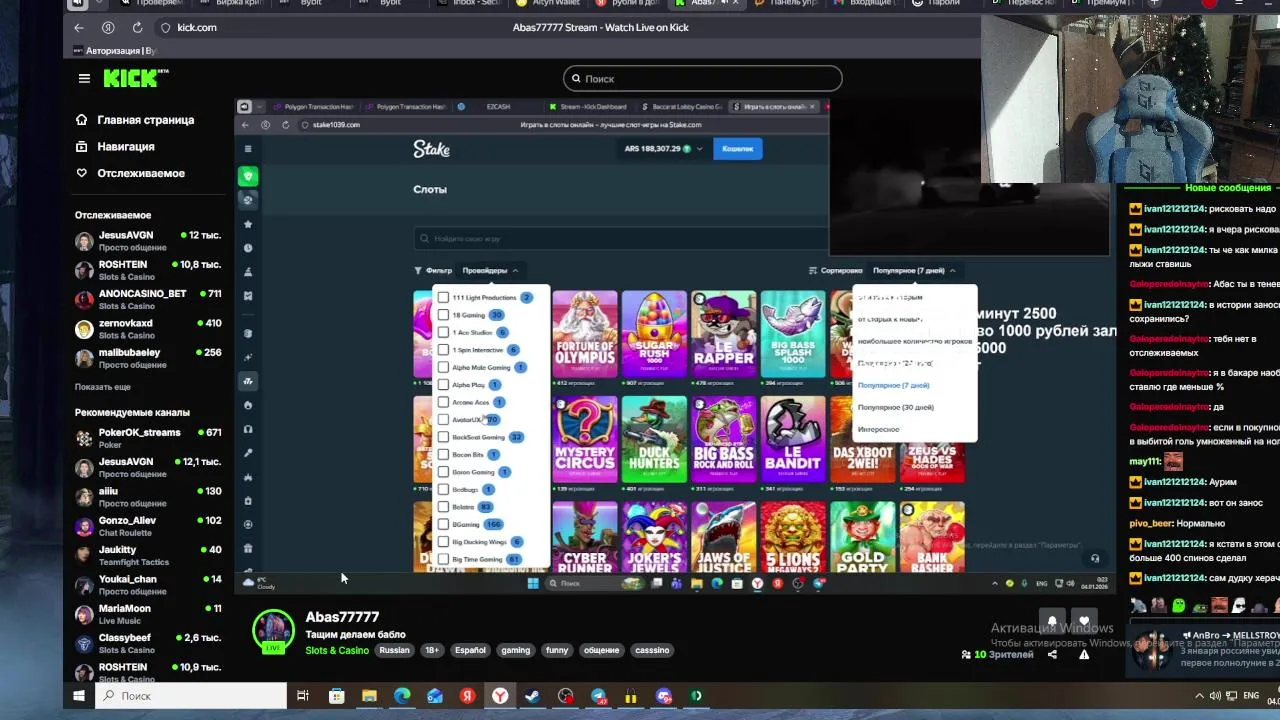
Task: Click Abas77777 live avatar
Action: click(x=273, y=632)
